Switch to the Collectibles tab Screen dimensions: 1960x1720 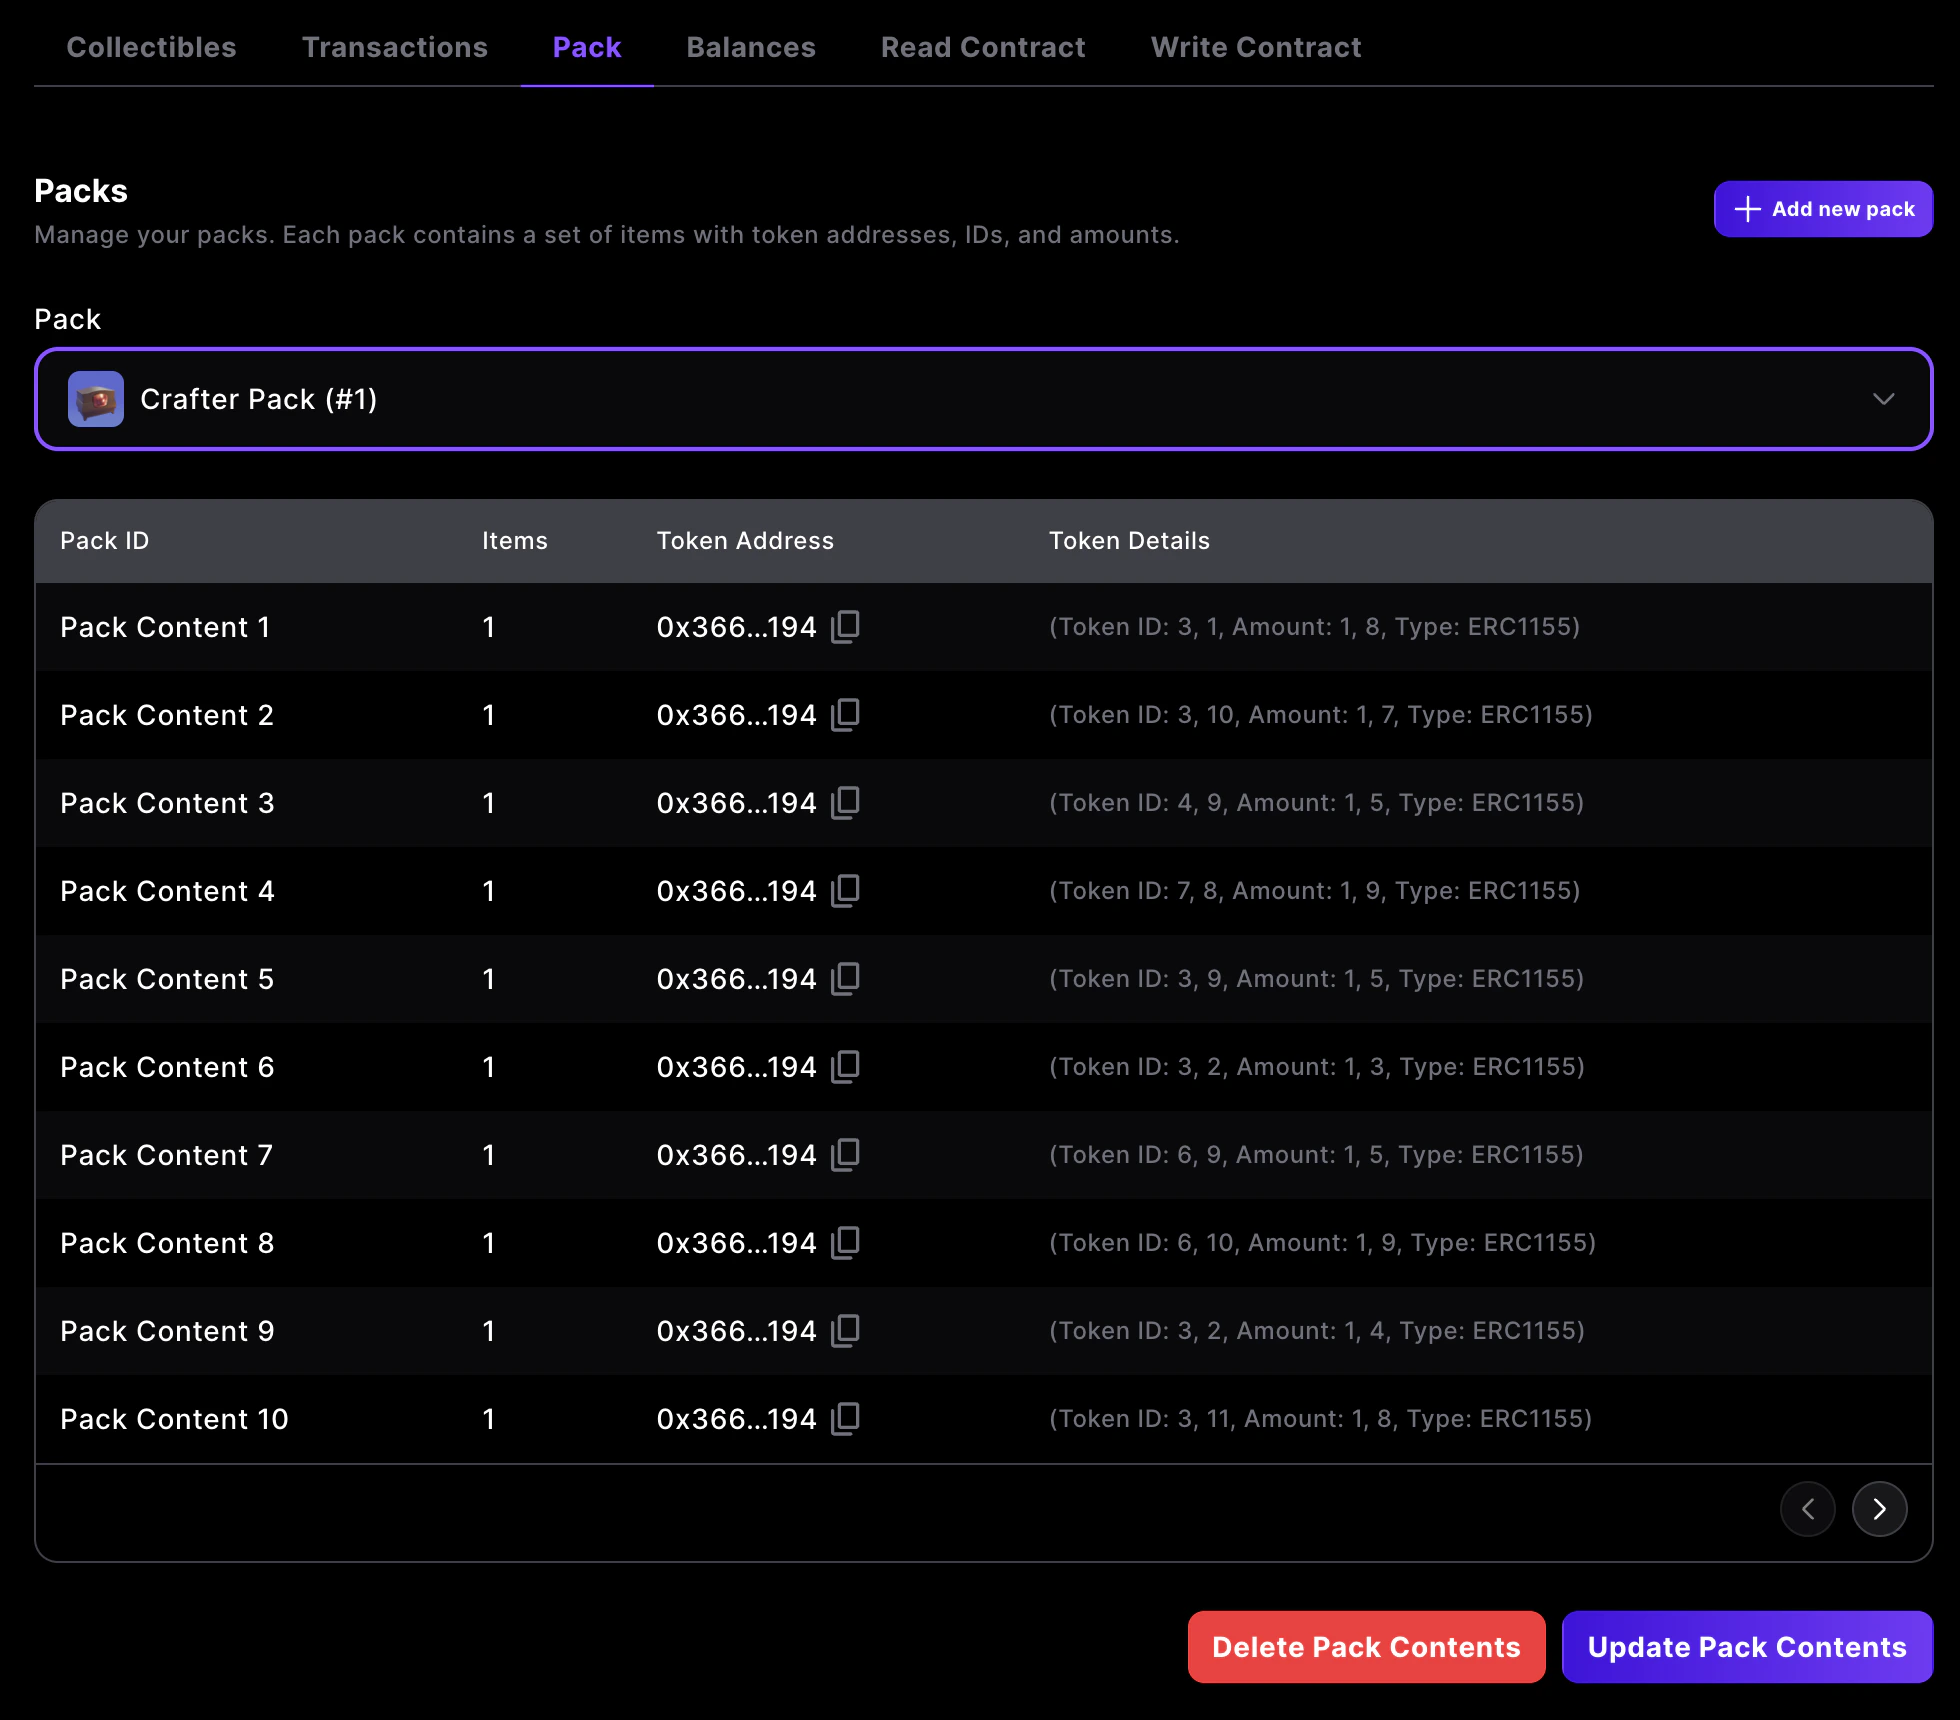(151, 47)
